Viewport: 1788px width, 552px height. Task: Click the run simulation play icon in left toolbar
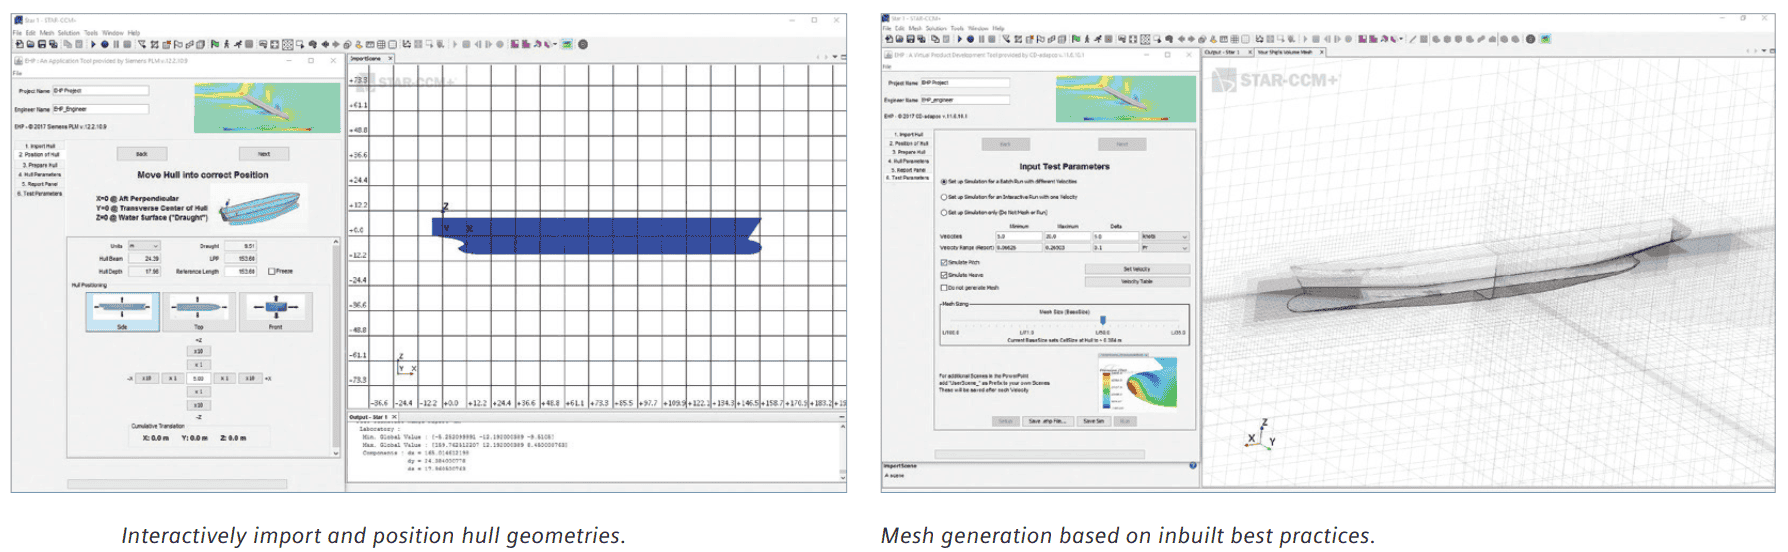(x=93, y=44)
